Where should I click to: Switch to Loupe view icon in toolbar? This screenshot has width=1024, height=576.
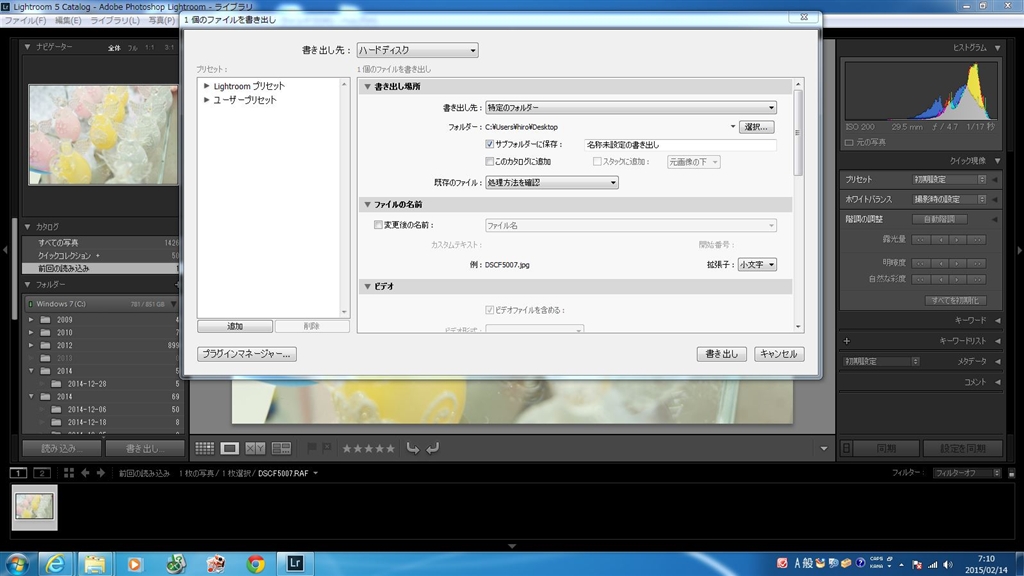tap(229, 448)
